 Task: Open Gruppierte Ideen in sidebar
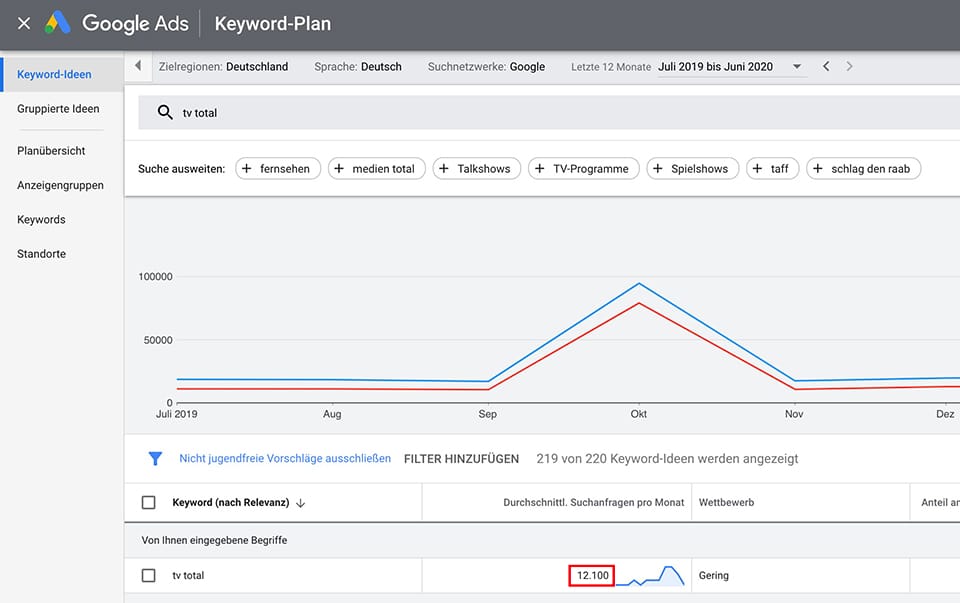point(58,109)
